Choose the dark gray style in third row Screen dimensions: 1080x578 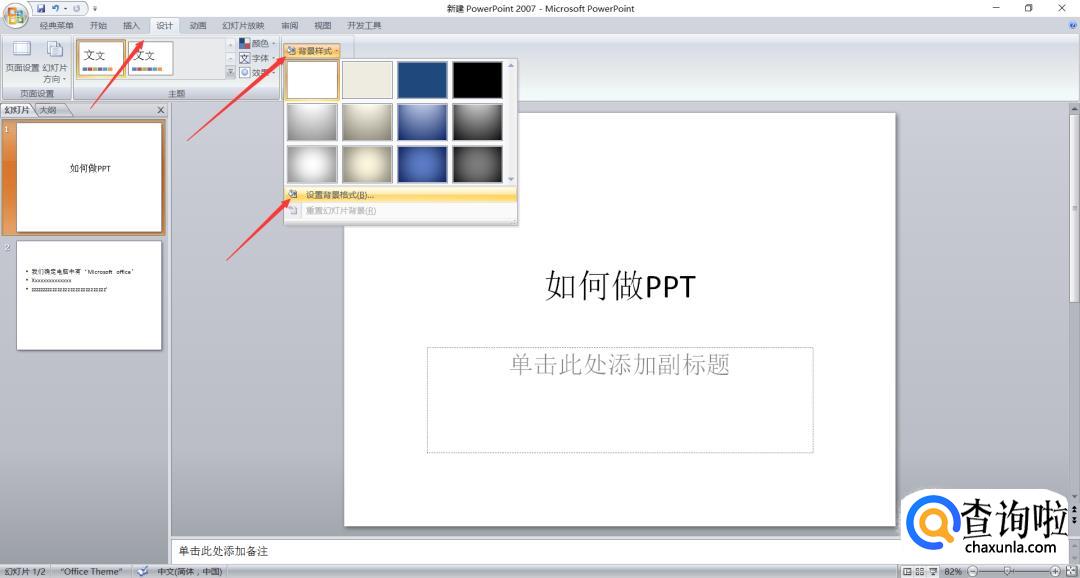point(477,164)
